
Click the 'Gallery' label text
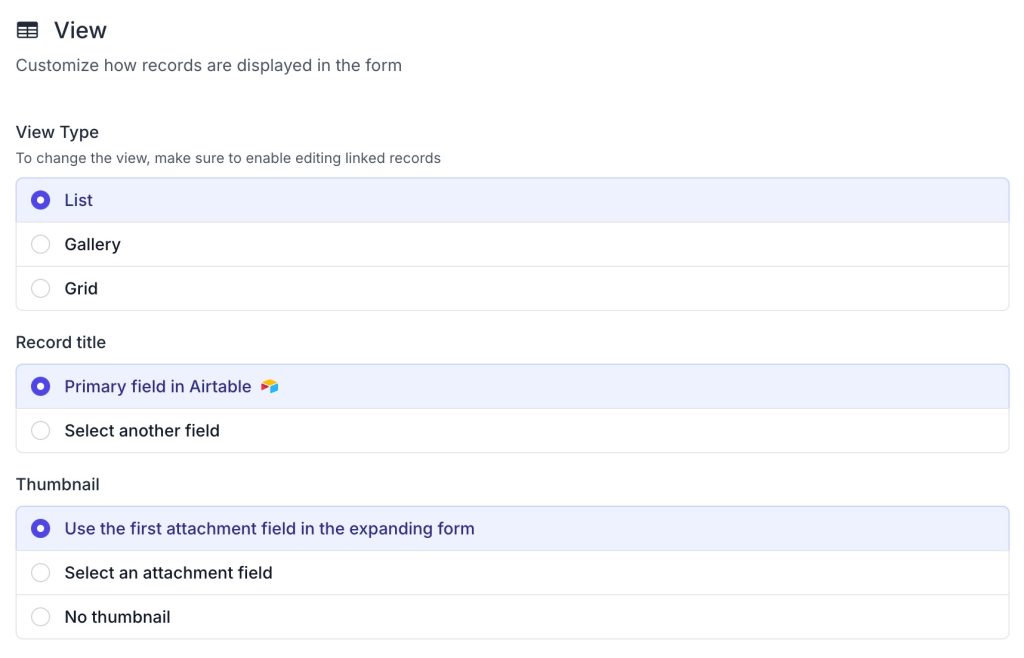pyautogui.click(x=92, y=244)
